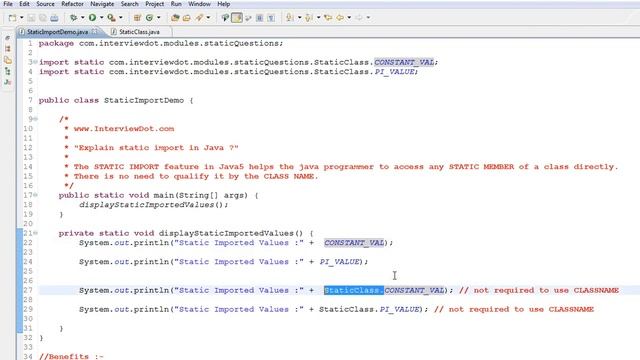
Task: Open dropdown arrow next to Run icon
Action: 101,18
